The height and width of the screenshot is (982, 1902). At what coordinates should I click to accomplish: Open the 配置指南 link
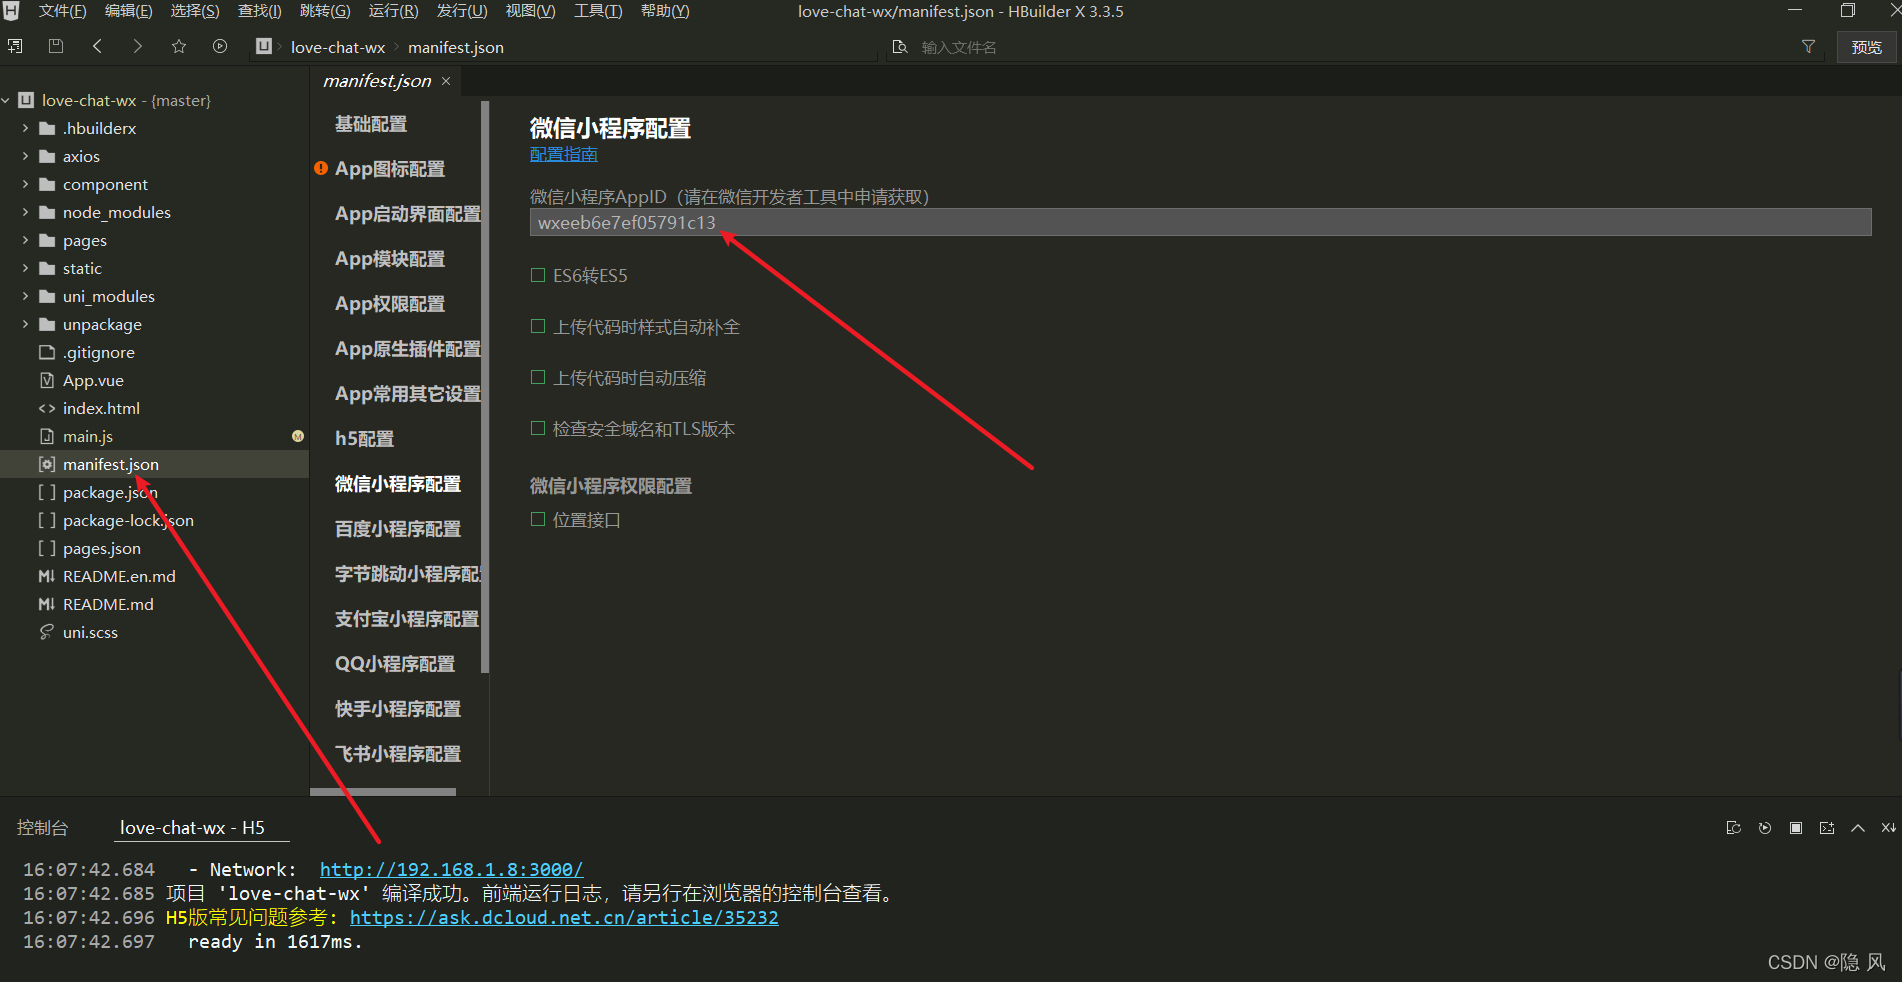[x=564, y=154]
